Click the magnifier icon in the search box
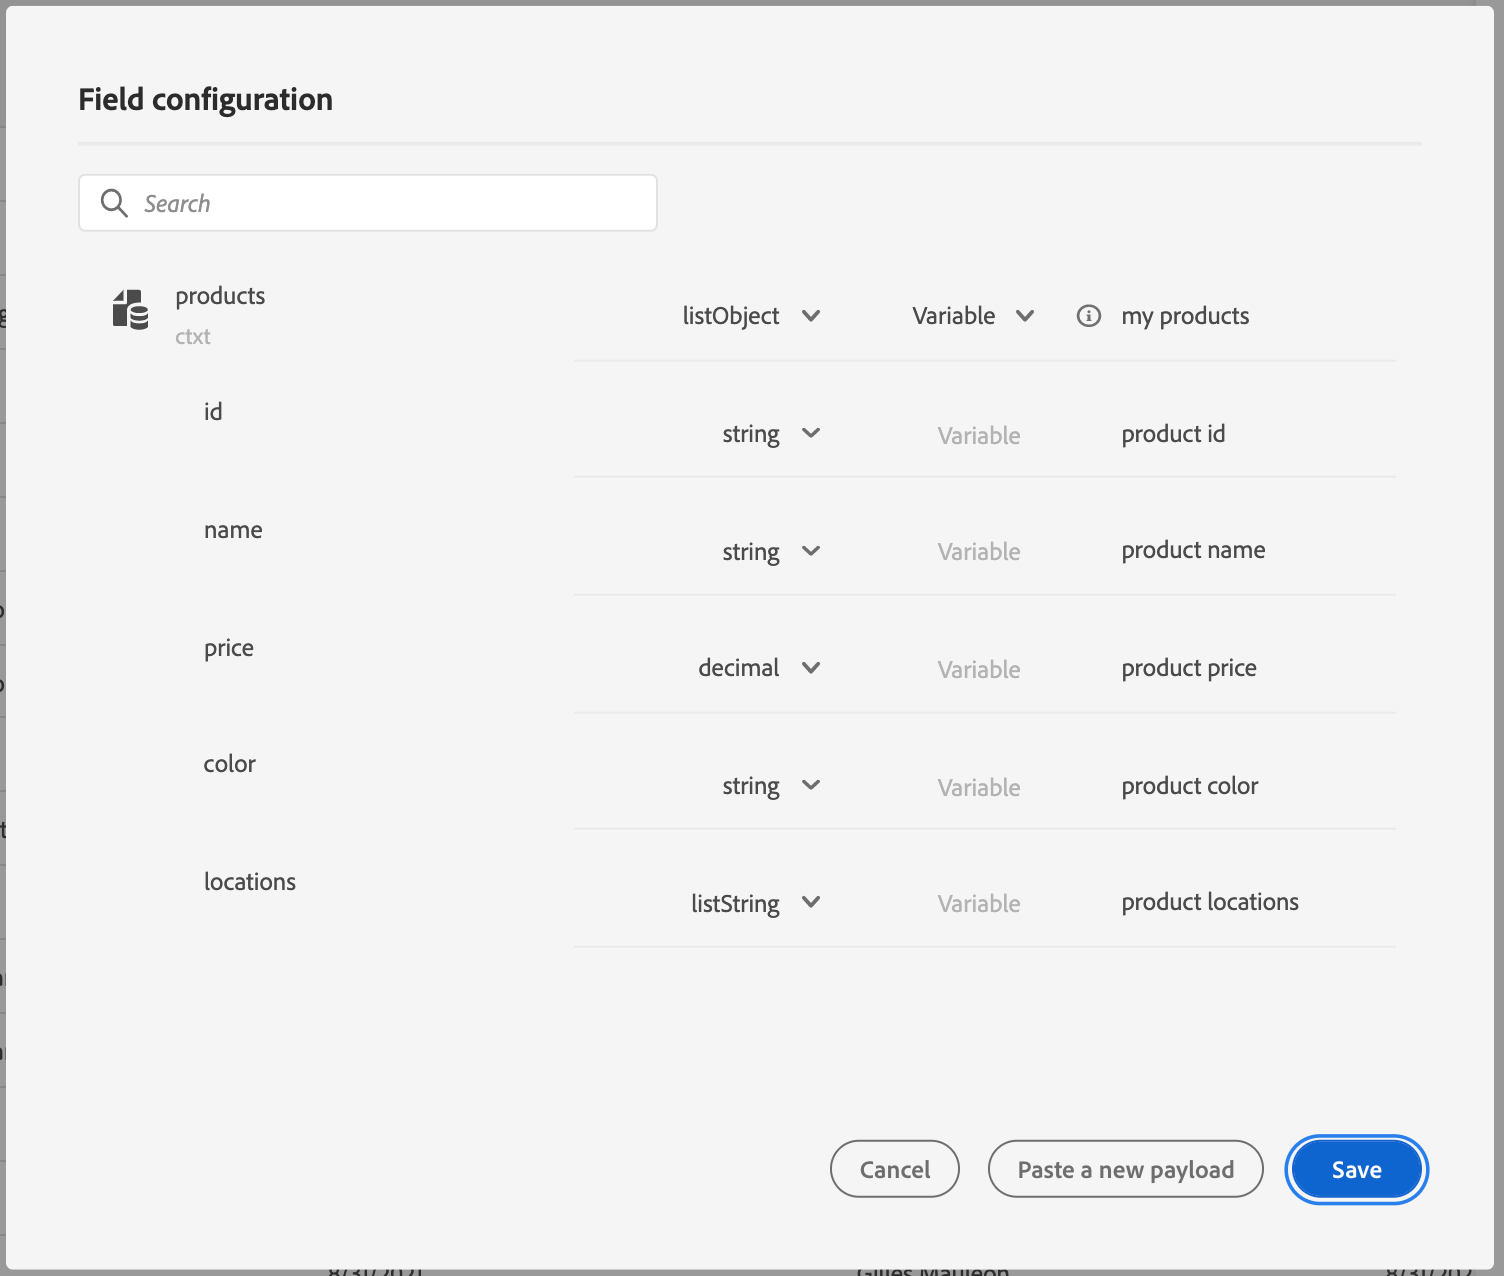Viewport: 1504px width, 1276px height. click(x=114, y=203)
